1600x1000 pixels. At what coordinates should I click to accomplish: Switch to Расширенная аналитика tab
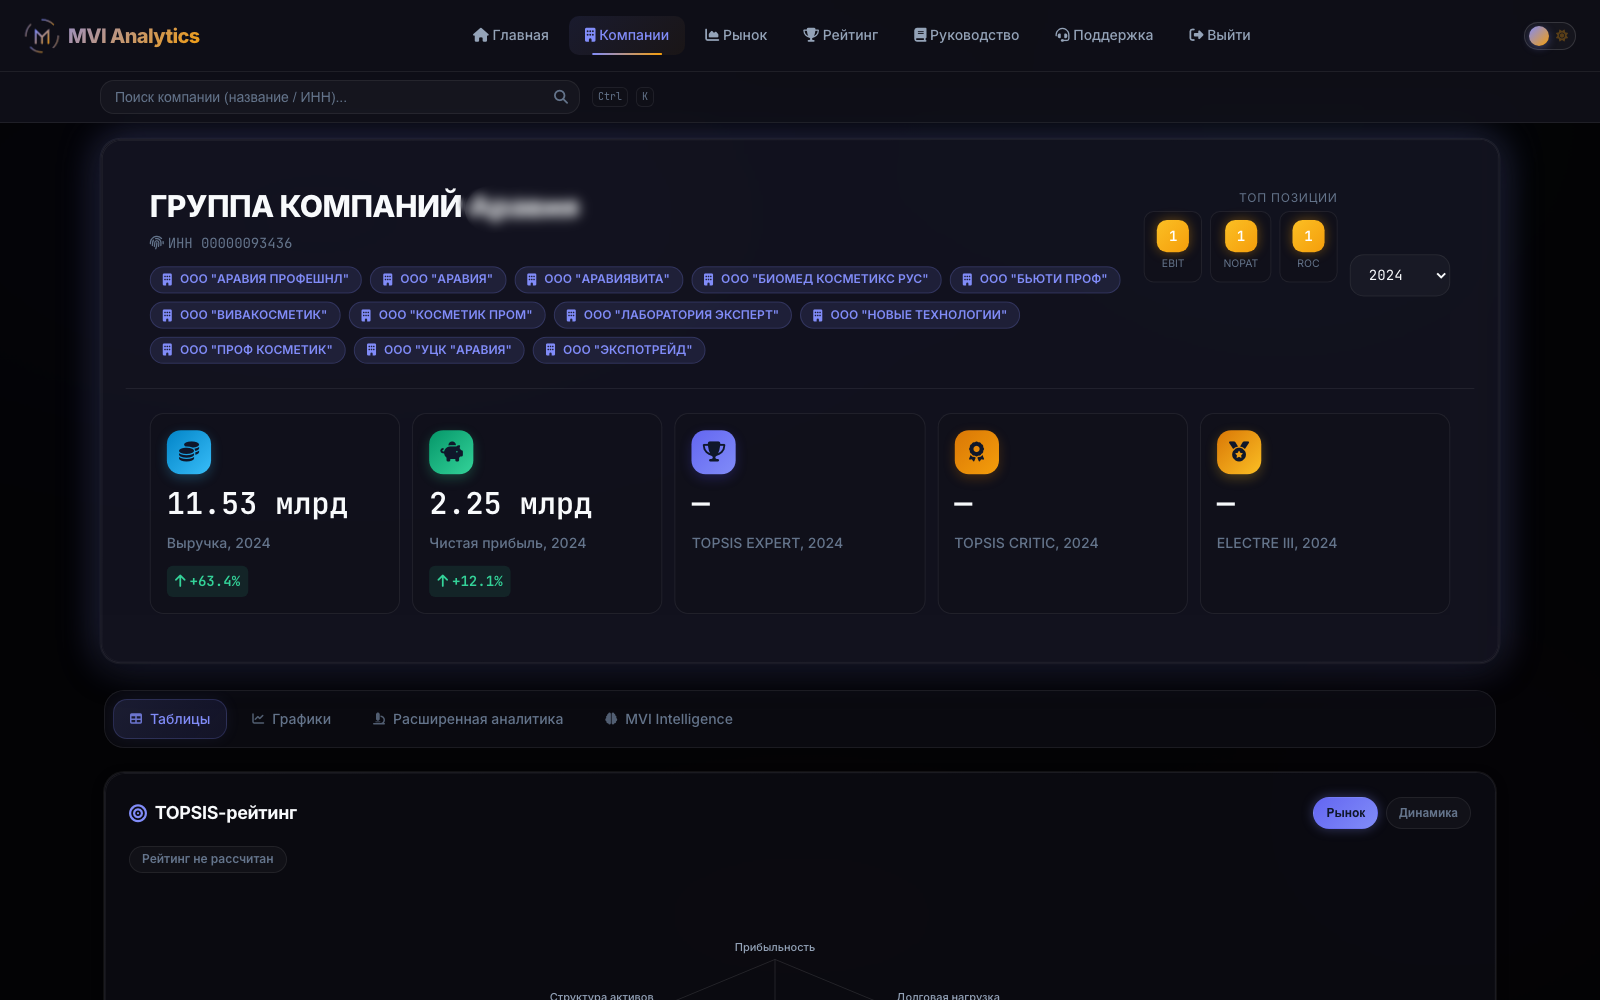468,719
